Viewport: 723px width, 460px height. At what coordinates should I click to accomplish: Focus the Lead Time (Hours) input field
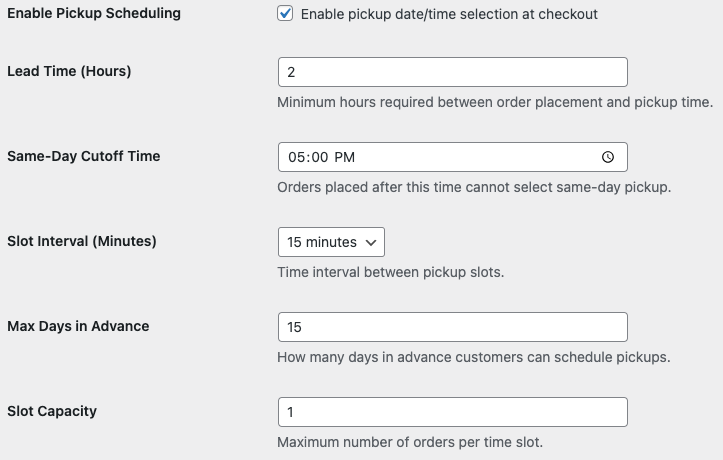[x=452, y=72]
